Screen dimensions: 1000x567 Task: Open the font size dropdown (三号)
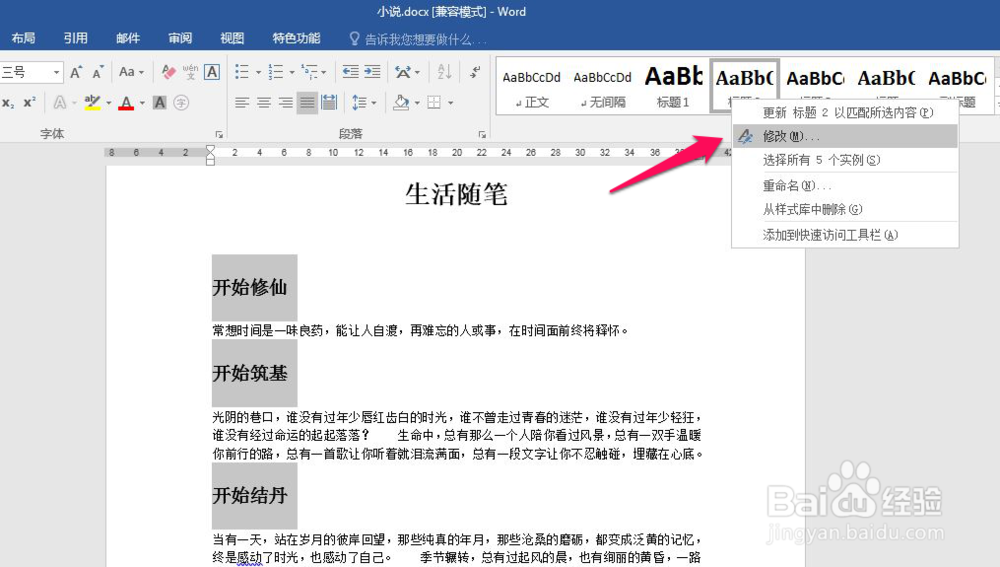56,72
